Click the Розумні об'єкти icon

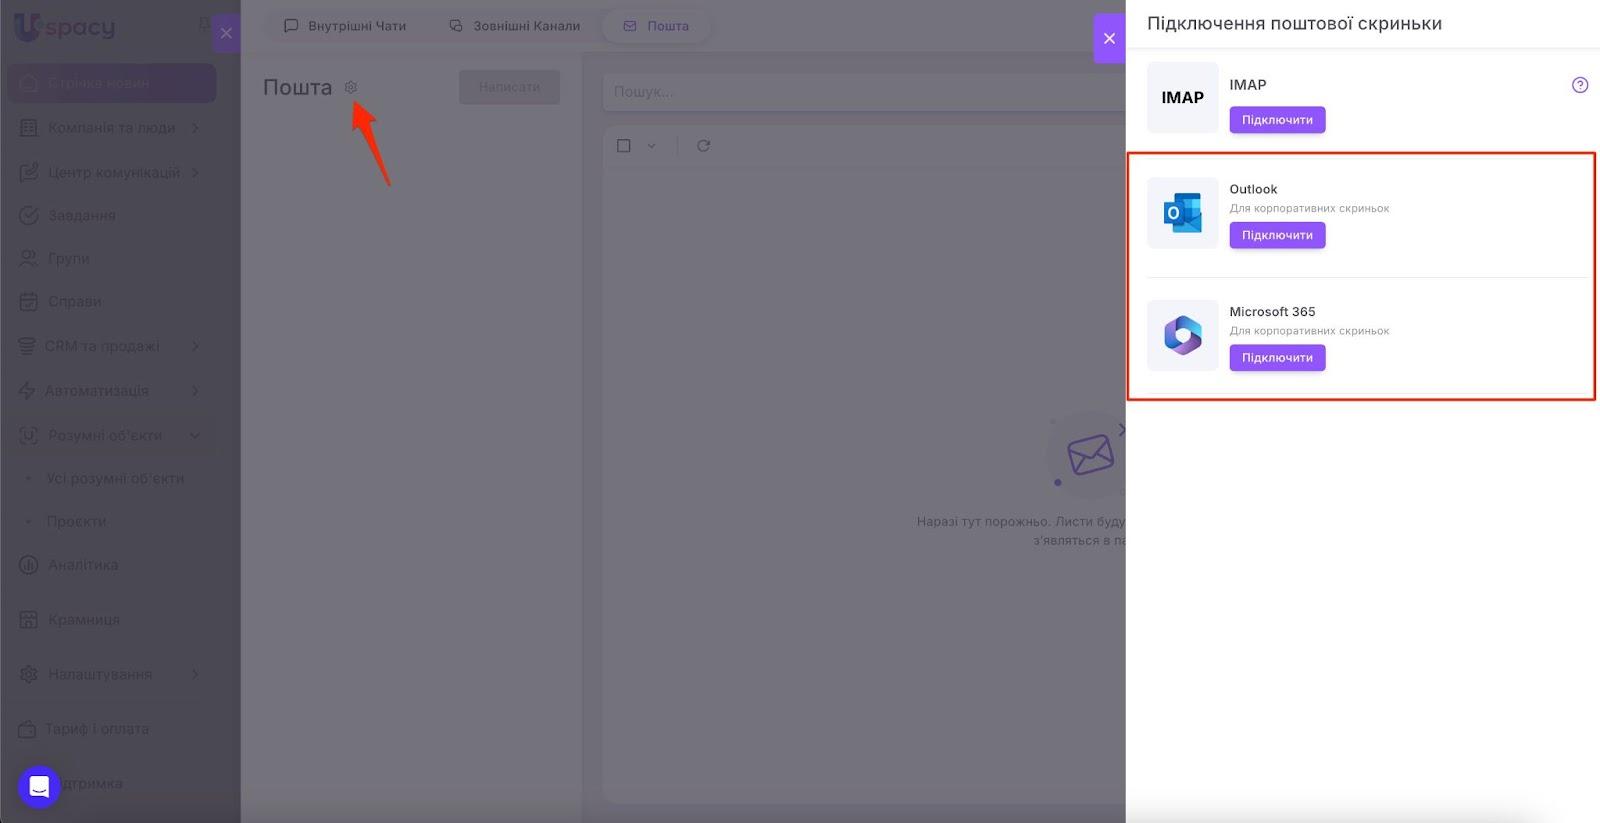(28, 435)
